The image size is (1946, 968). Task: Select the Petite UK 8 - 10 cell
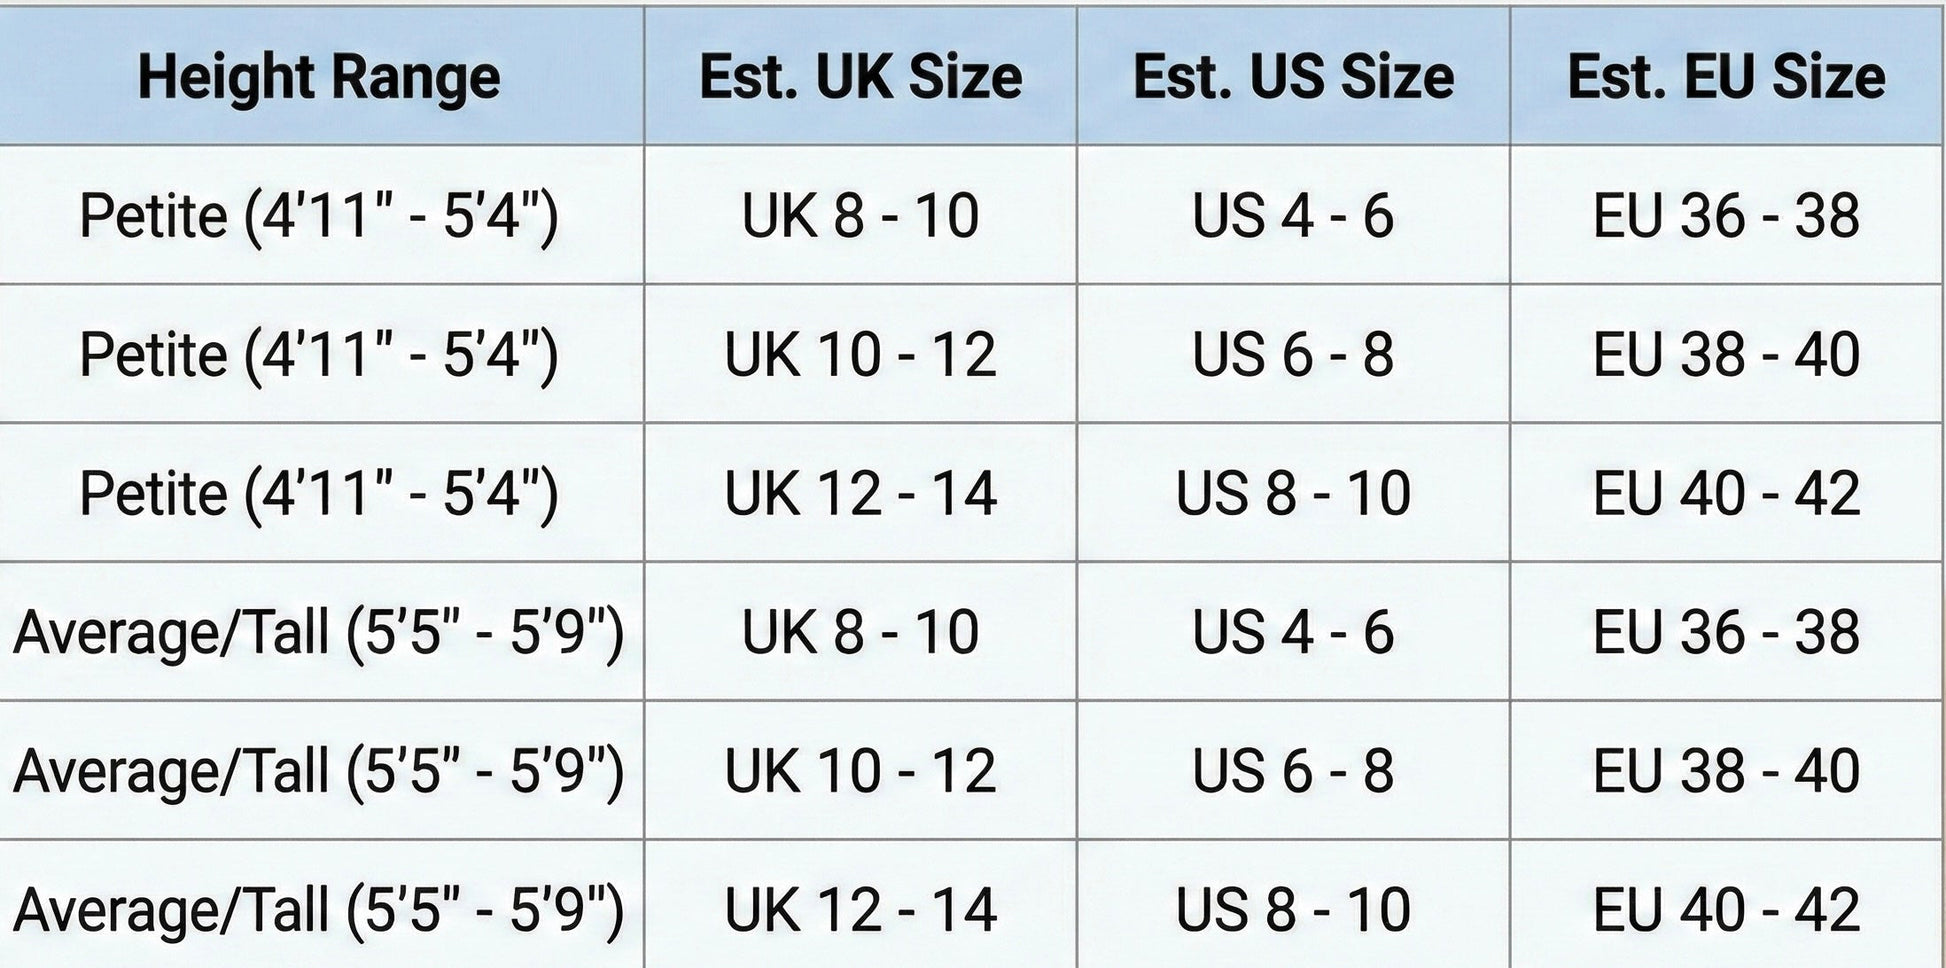(860, 215)
